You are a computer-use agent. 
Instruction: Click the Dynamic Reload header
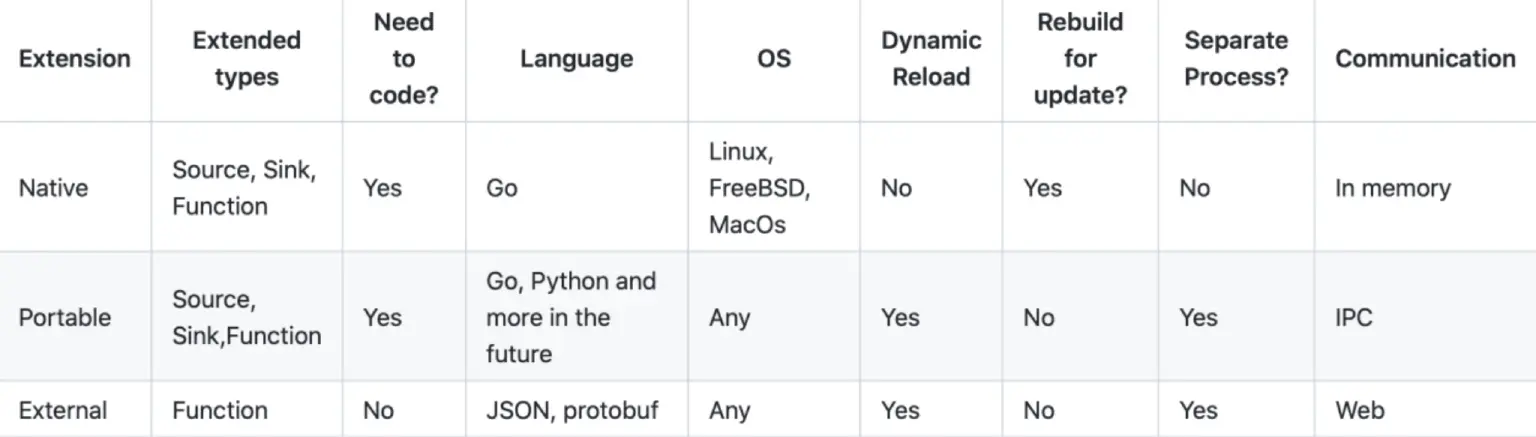(931, 59)
